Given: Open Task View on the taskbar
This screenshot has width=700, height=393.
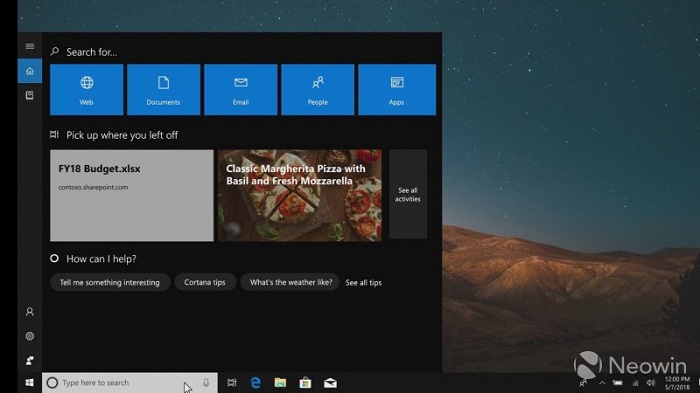Looking at the screenshot, I should (x=232, y=383).
